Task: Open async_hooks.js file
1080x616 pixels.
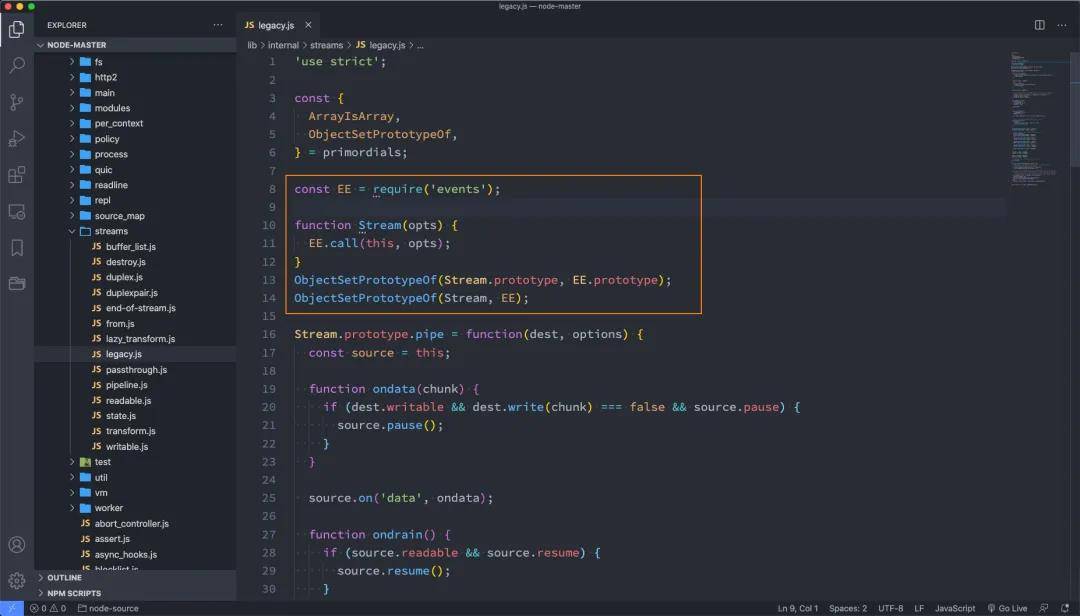Action: [135, 554]
